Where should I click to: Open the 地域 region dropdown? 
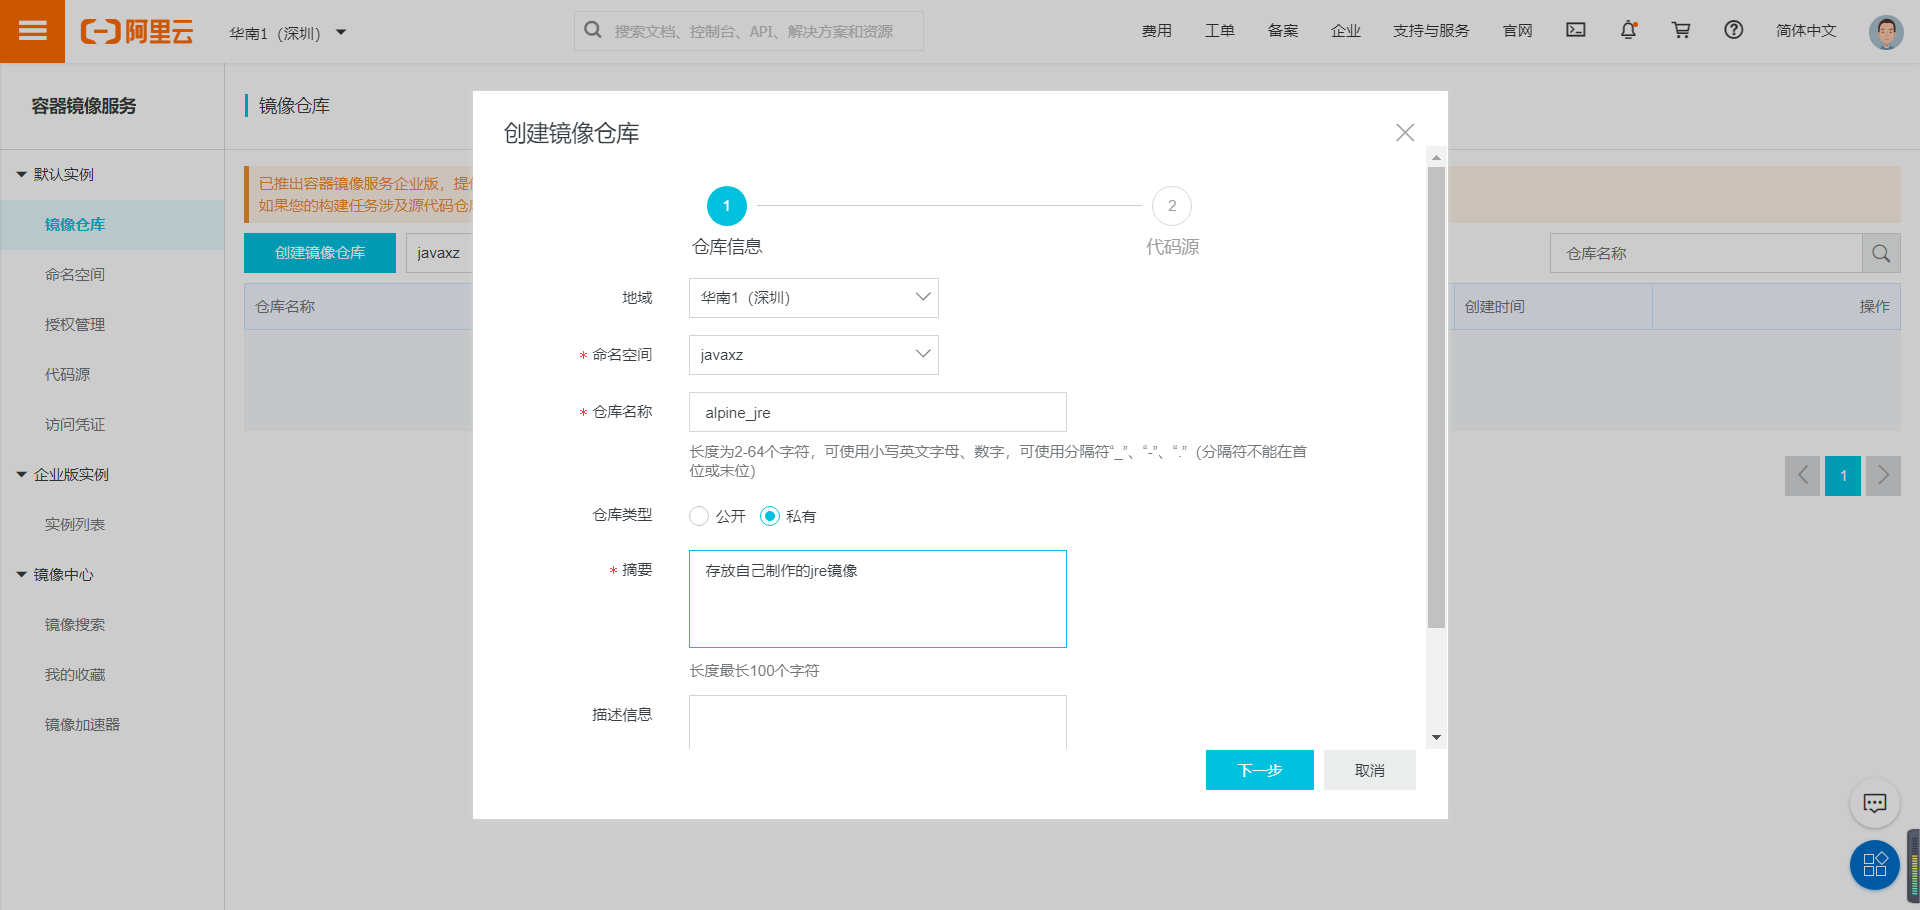coord(812,297)
